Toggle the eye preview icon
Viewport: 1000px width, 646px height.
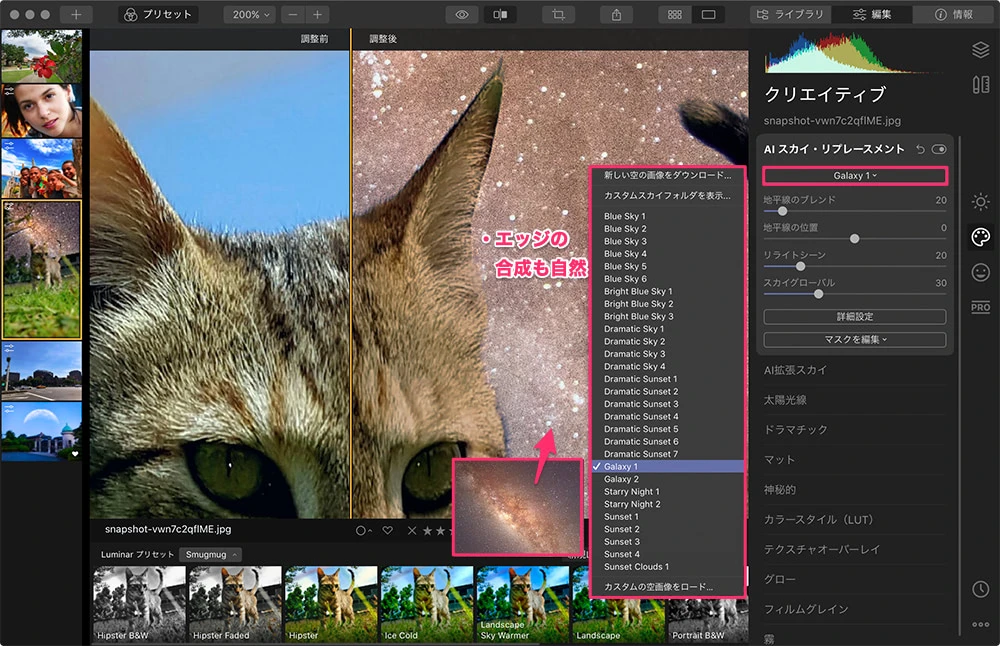pyautogui.click(x=462, y=14)
